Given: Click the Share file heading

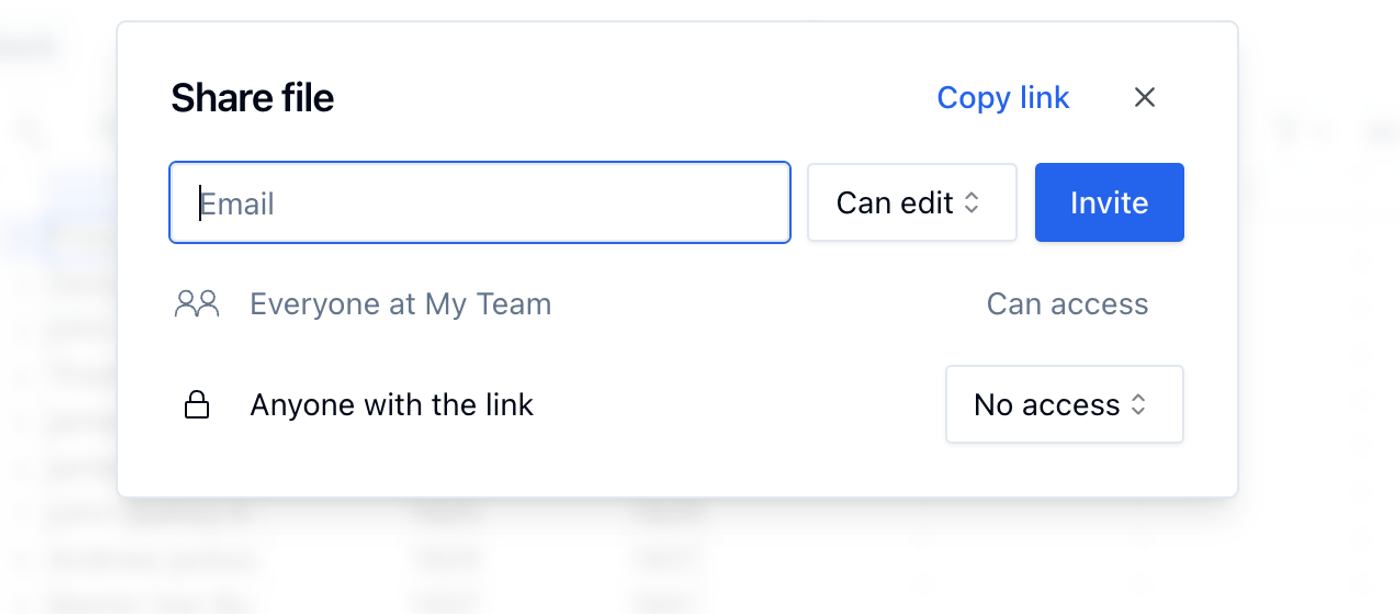Looking at the screenshot, I should (252, 98).
